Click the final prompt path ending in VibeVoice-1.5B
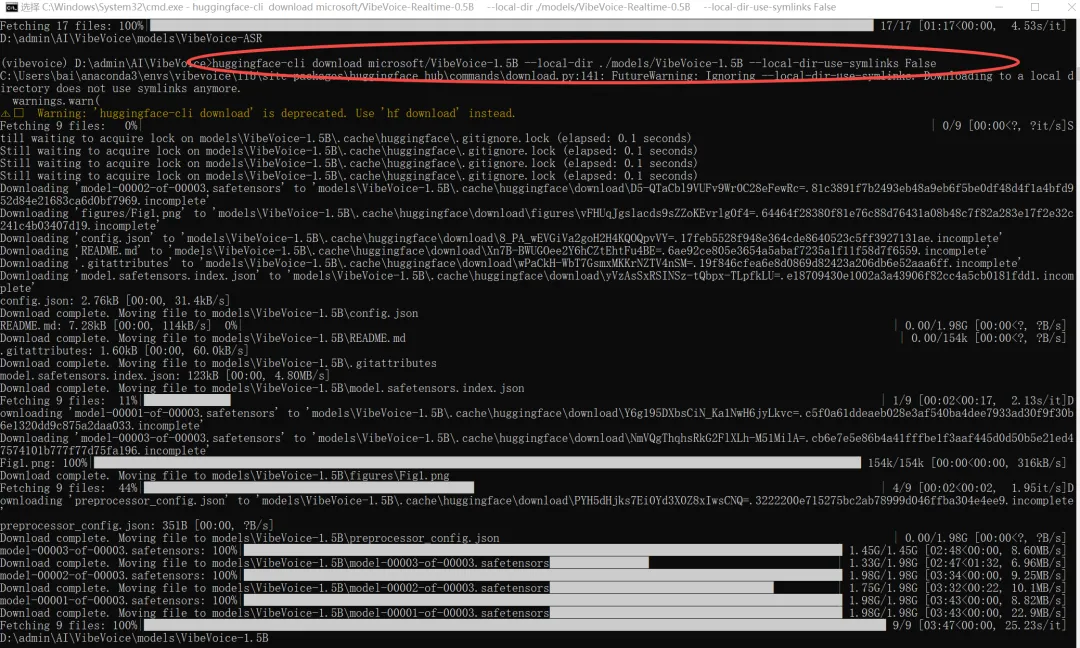The height and width of the screenshot is (648, 1080). click(134, 638)
